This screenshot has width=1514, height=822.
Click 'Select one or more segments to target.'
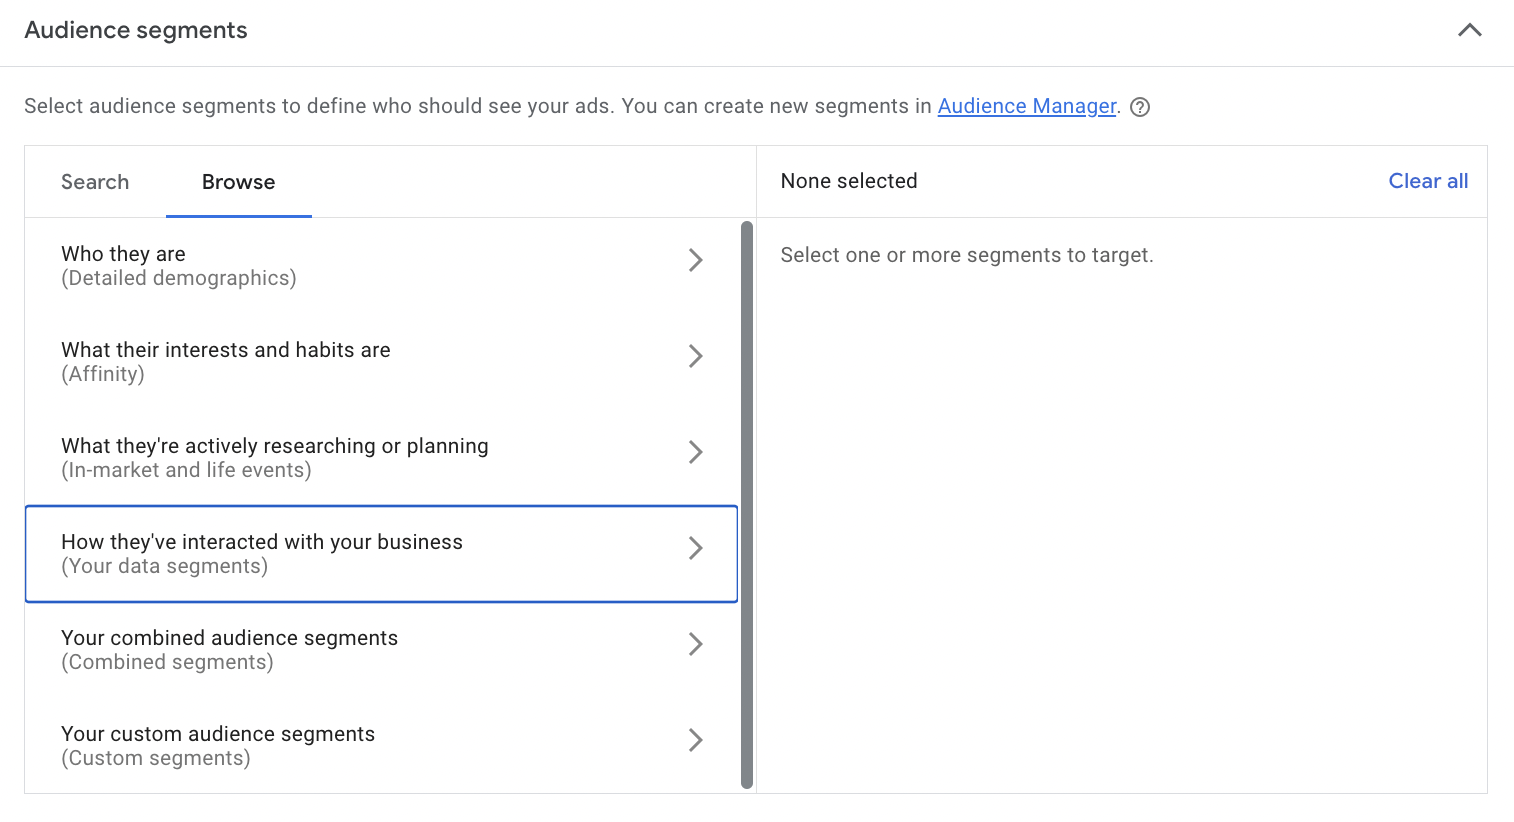[x=967, y=255]
